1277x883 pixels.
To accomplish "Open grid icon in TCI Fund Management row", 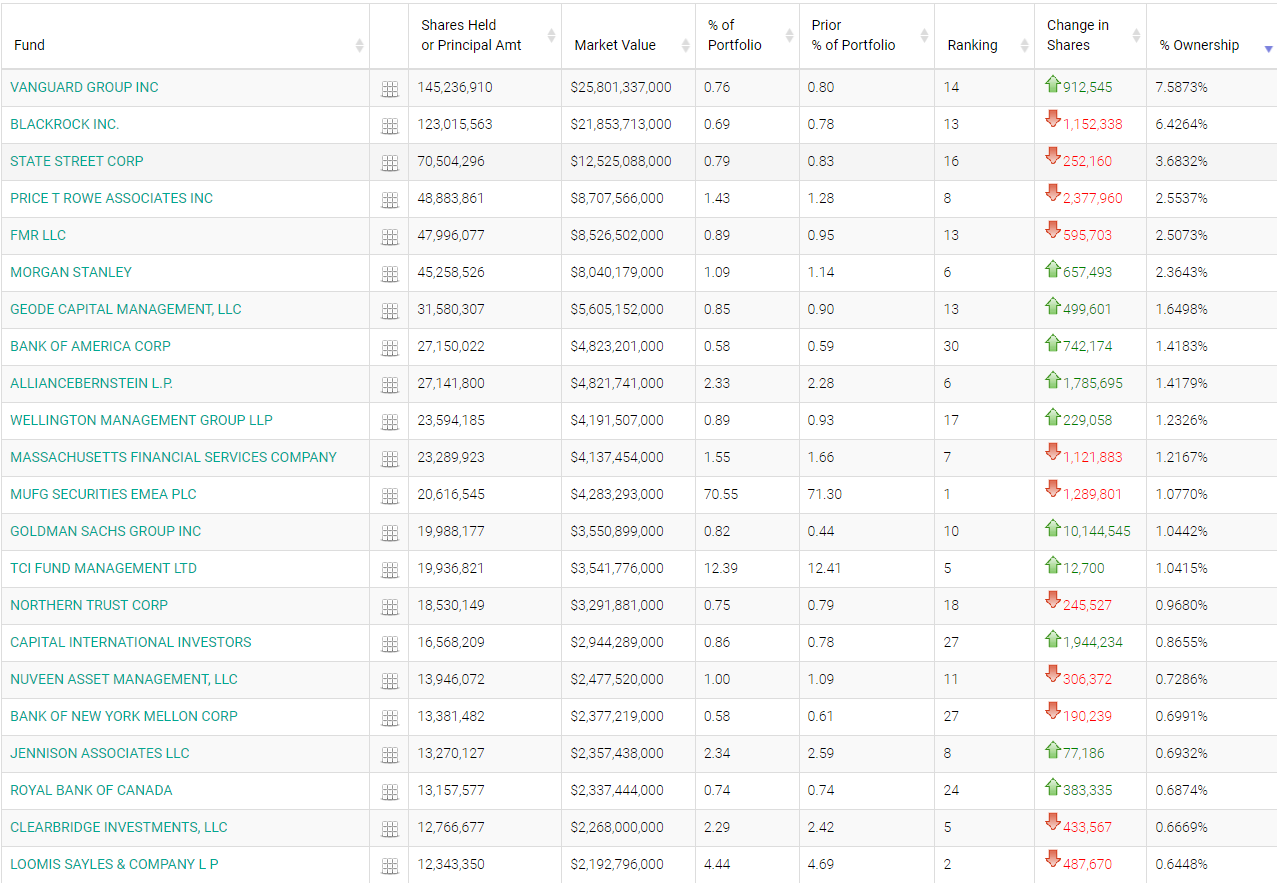I will (390, 570).
